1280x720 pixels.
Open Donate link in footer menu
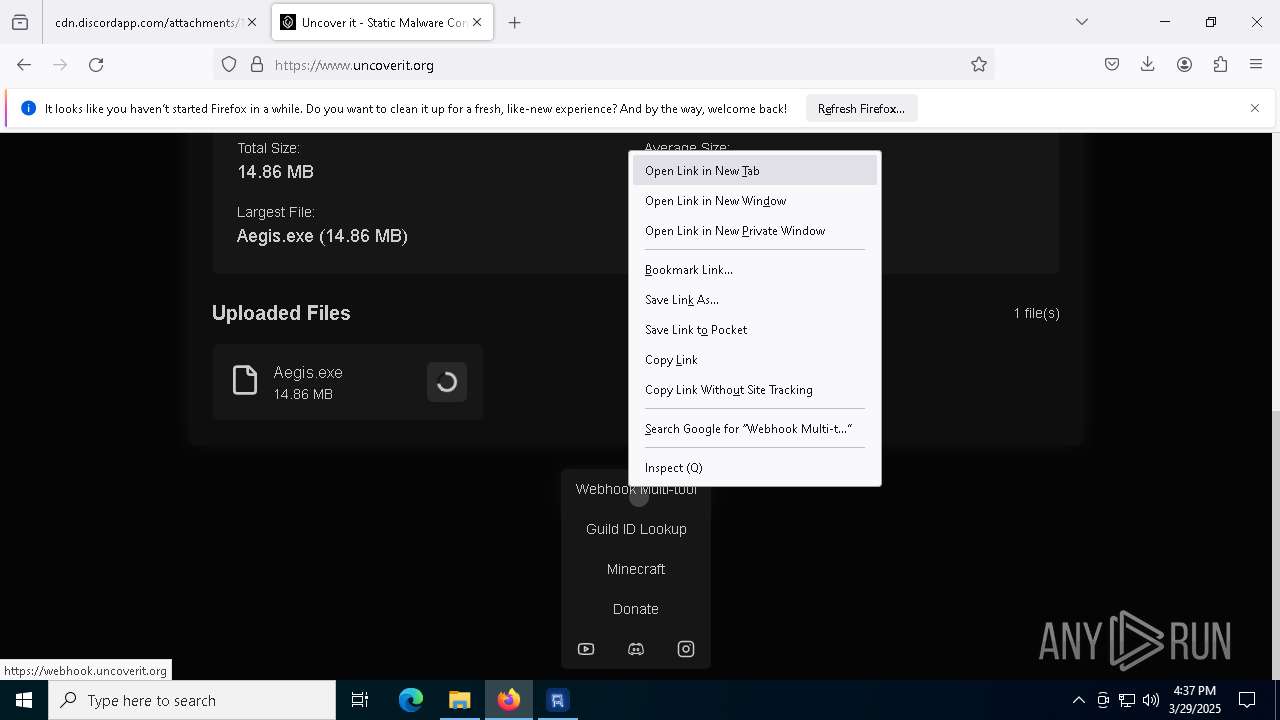point(636,609)
